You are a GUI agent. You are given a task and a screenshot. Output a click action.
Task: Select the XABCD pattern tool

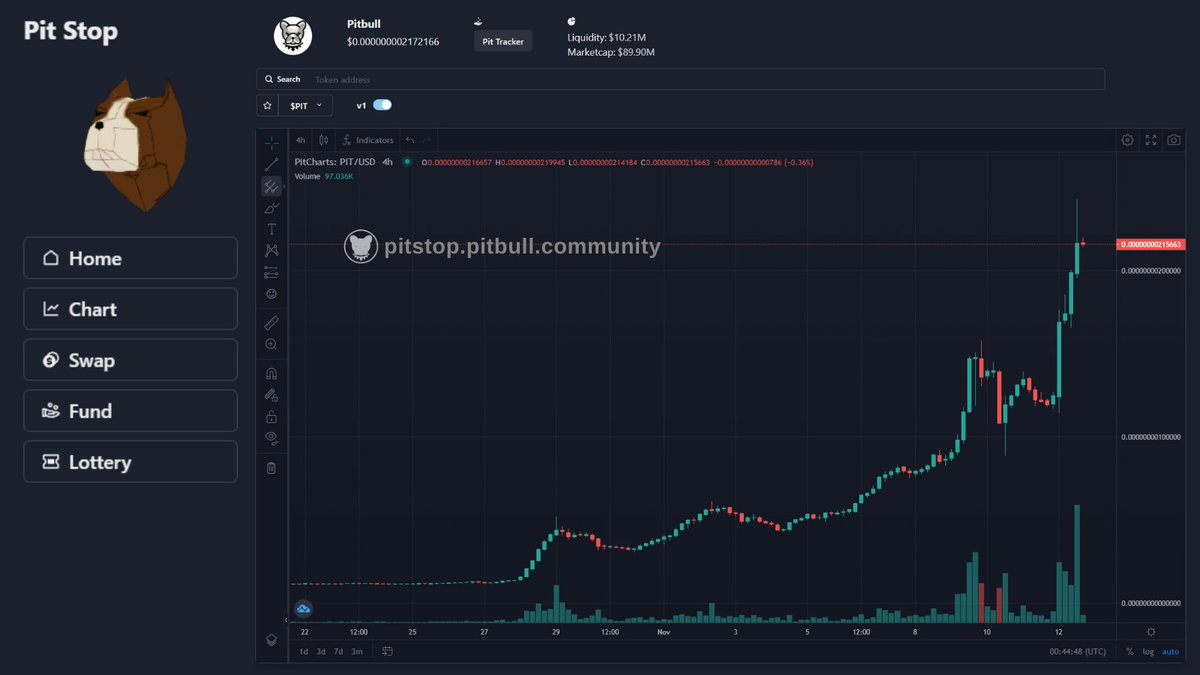click(271, 251)
